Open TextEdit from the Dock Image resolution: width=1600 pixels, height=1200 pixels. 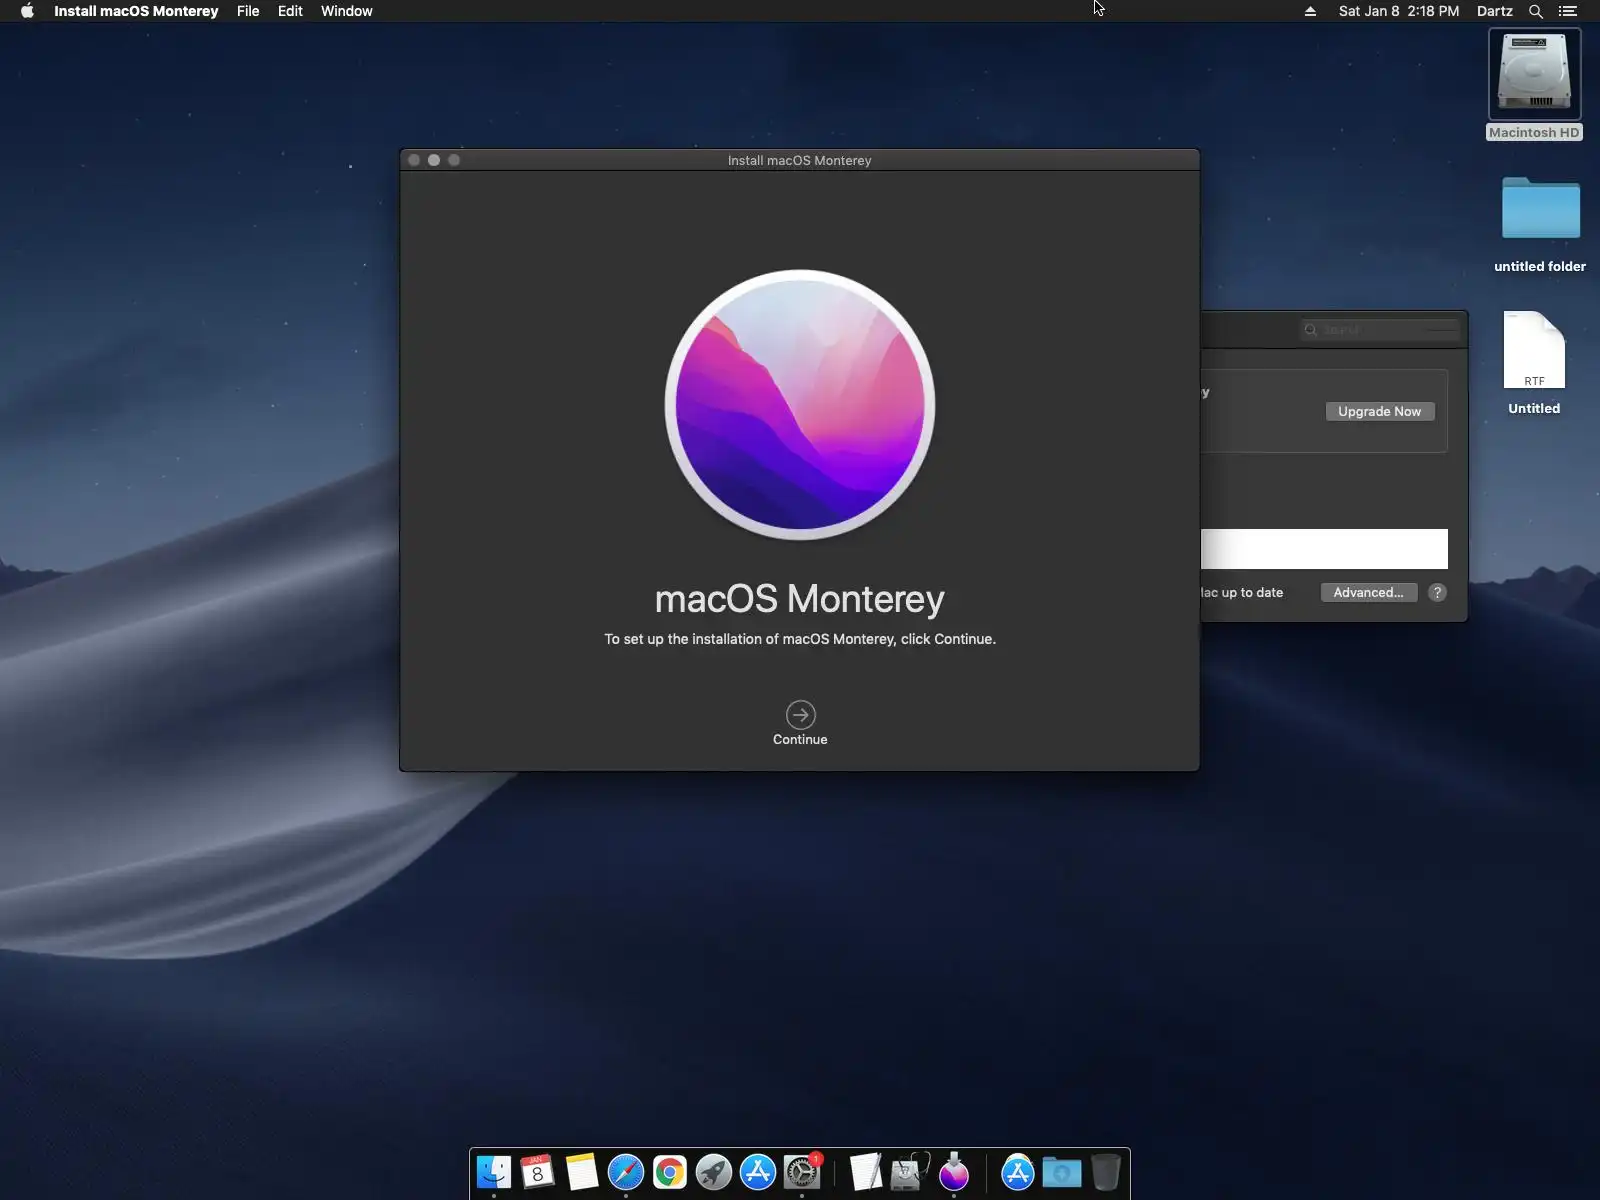coord(866,1172)
